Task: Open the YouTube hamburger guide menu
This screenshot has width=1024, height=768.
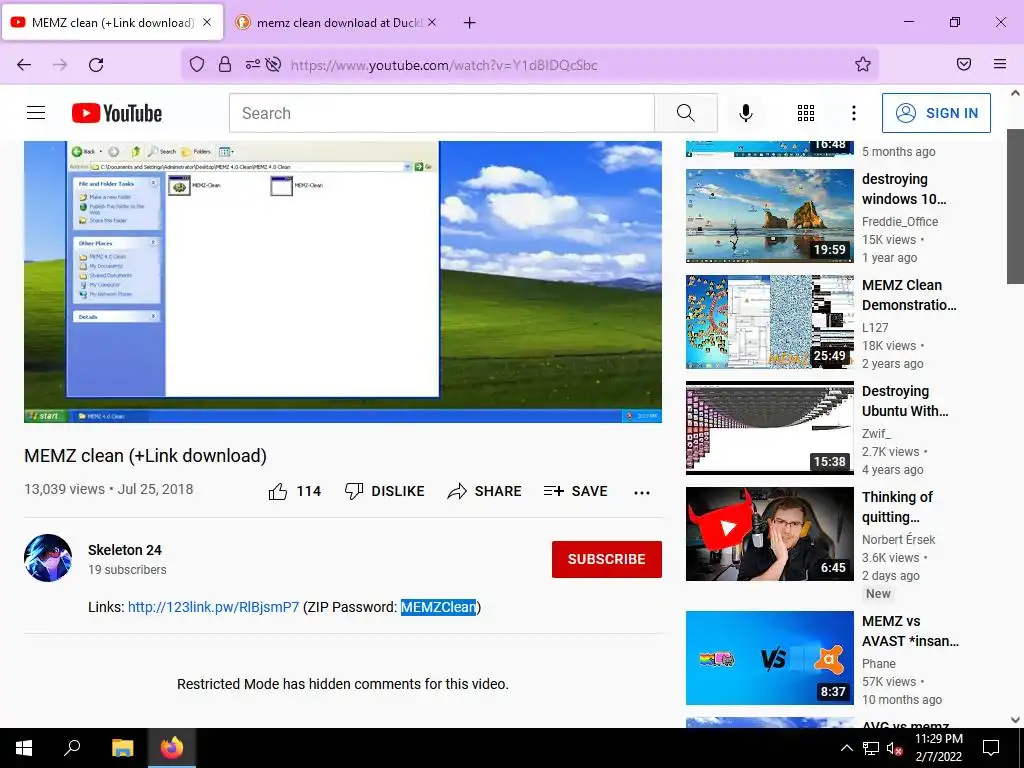Action: [x=36, y=113]
